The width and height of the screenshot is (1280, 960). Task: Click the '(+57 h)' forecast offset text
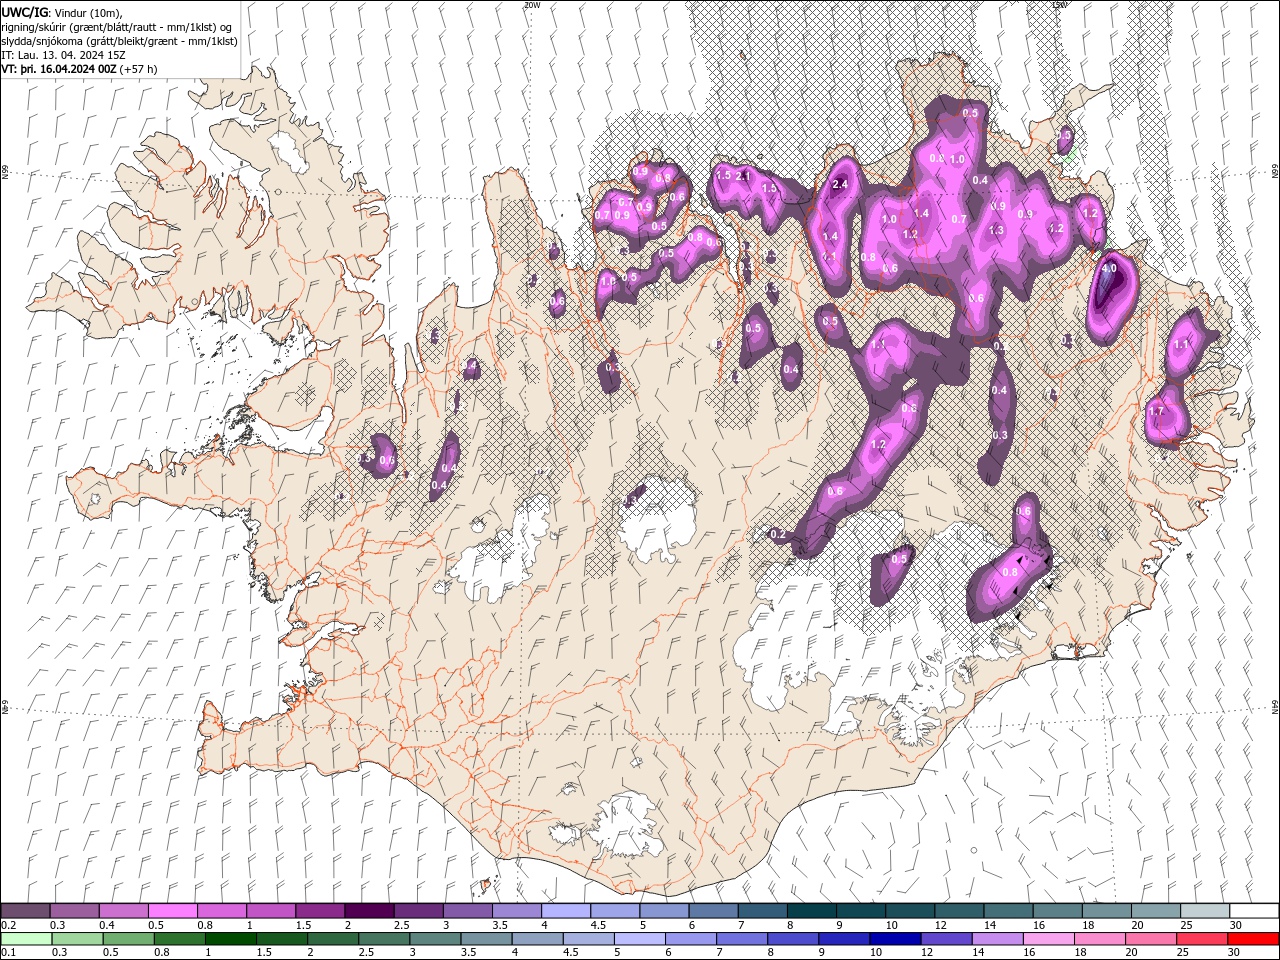pos(138,69)
